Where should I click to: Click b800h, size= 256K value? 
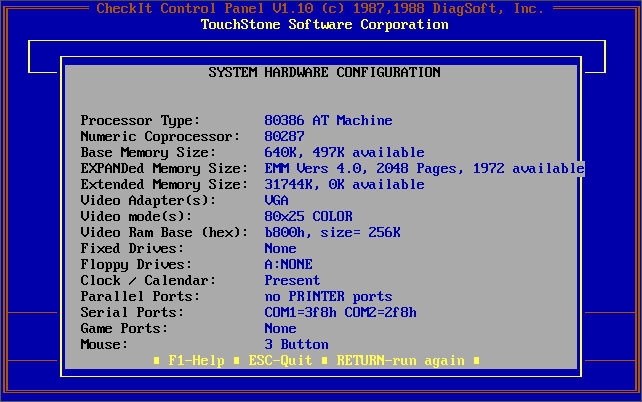tap(332, 233)
